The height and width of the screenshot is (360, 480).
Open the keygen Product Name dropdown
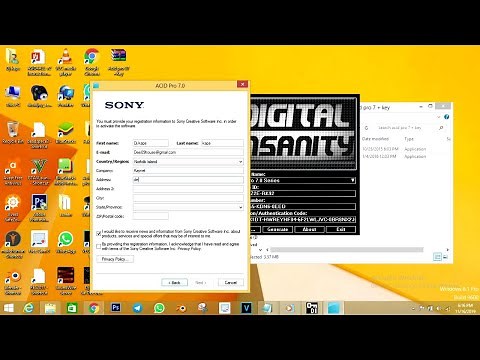point(352,180)
